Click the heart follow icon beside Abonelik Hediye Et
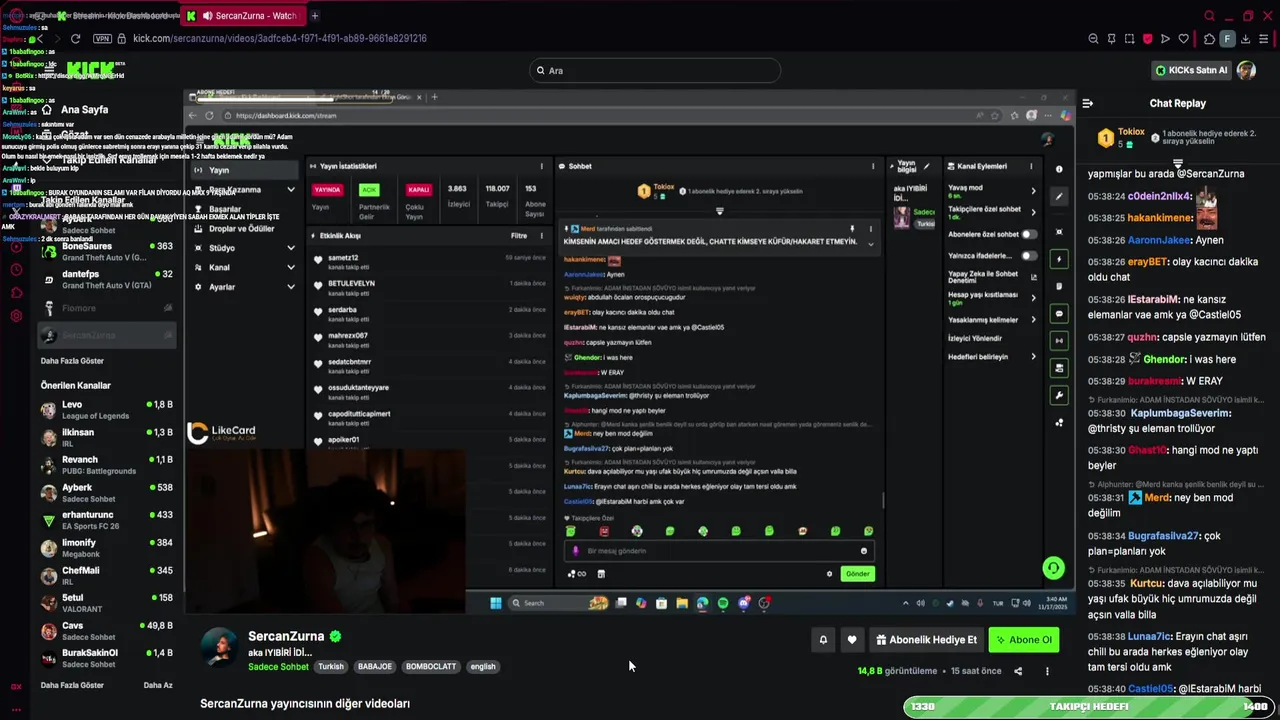This screenshot has width=1280, height=720. click(852, 640)
